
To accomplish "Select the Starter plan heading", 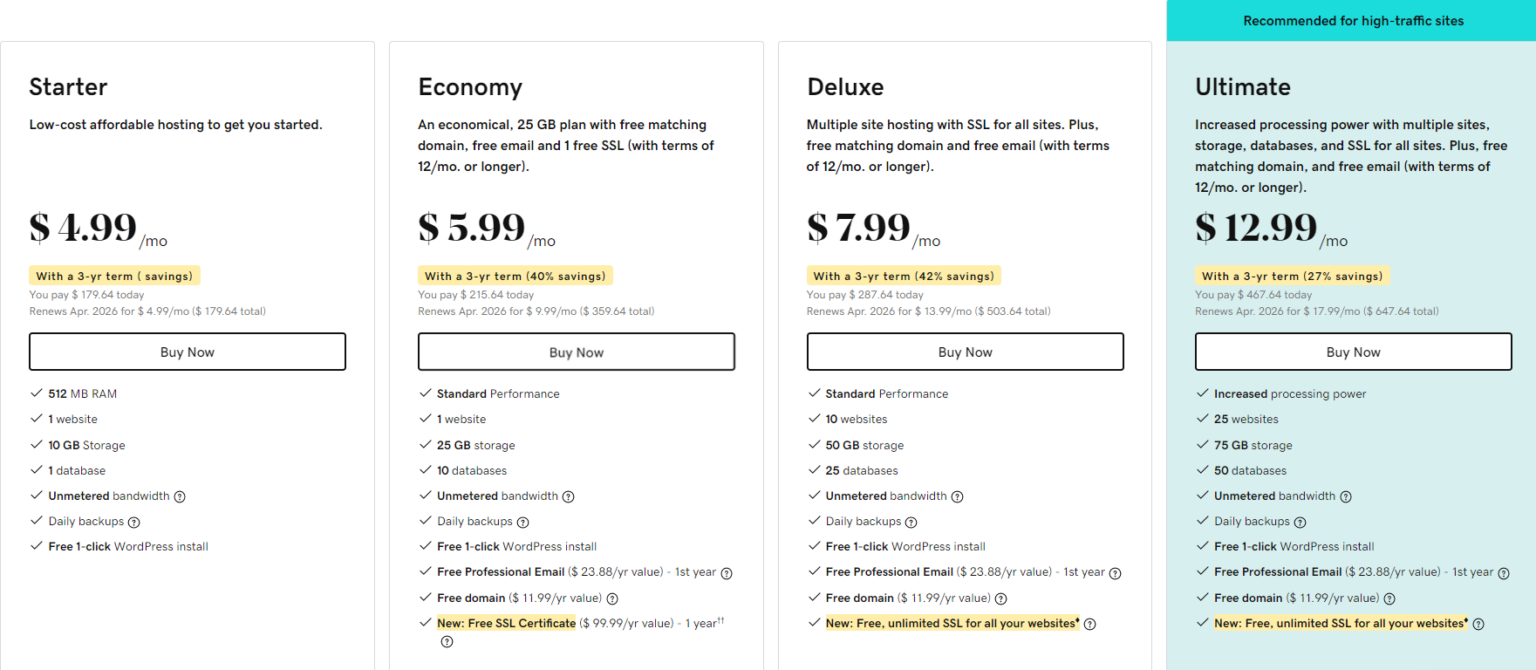I will 68,87.
